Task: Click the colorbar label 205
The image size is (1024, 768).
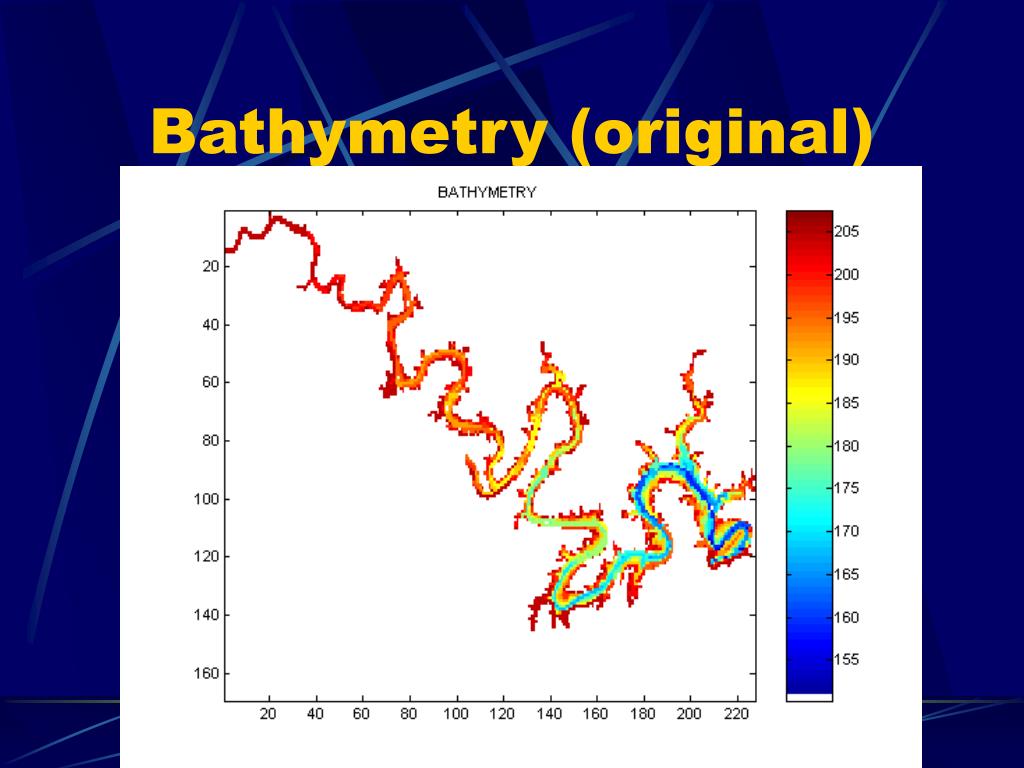Action: (847, 232)
